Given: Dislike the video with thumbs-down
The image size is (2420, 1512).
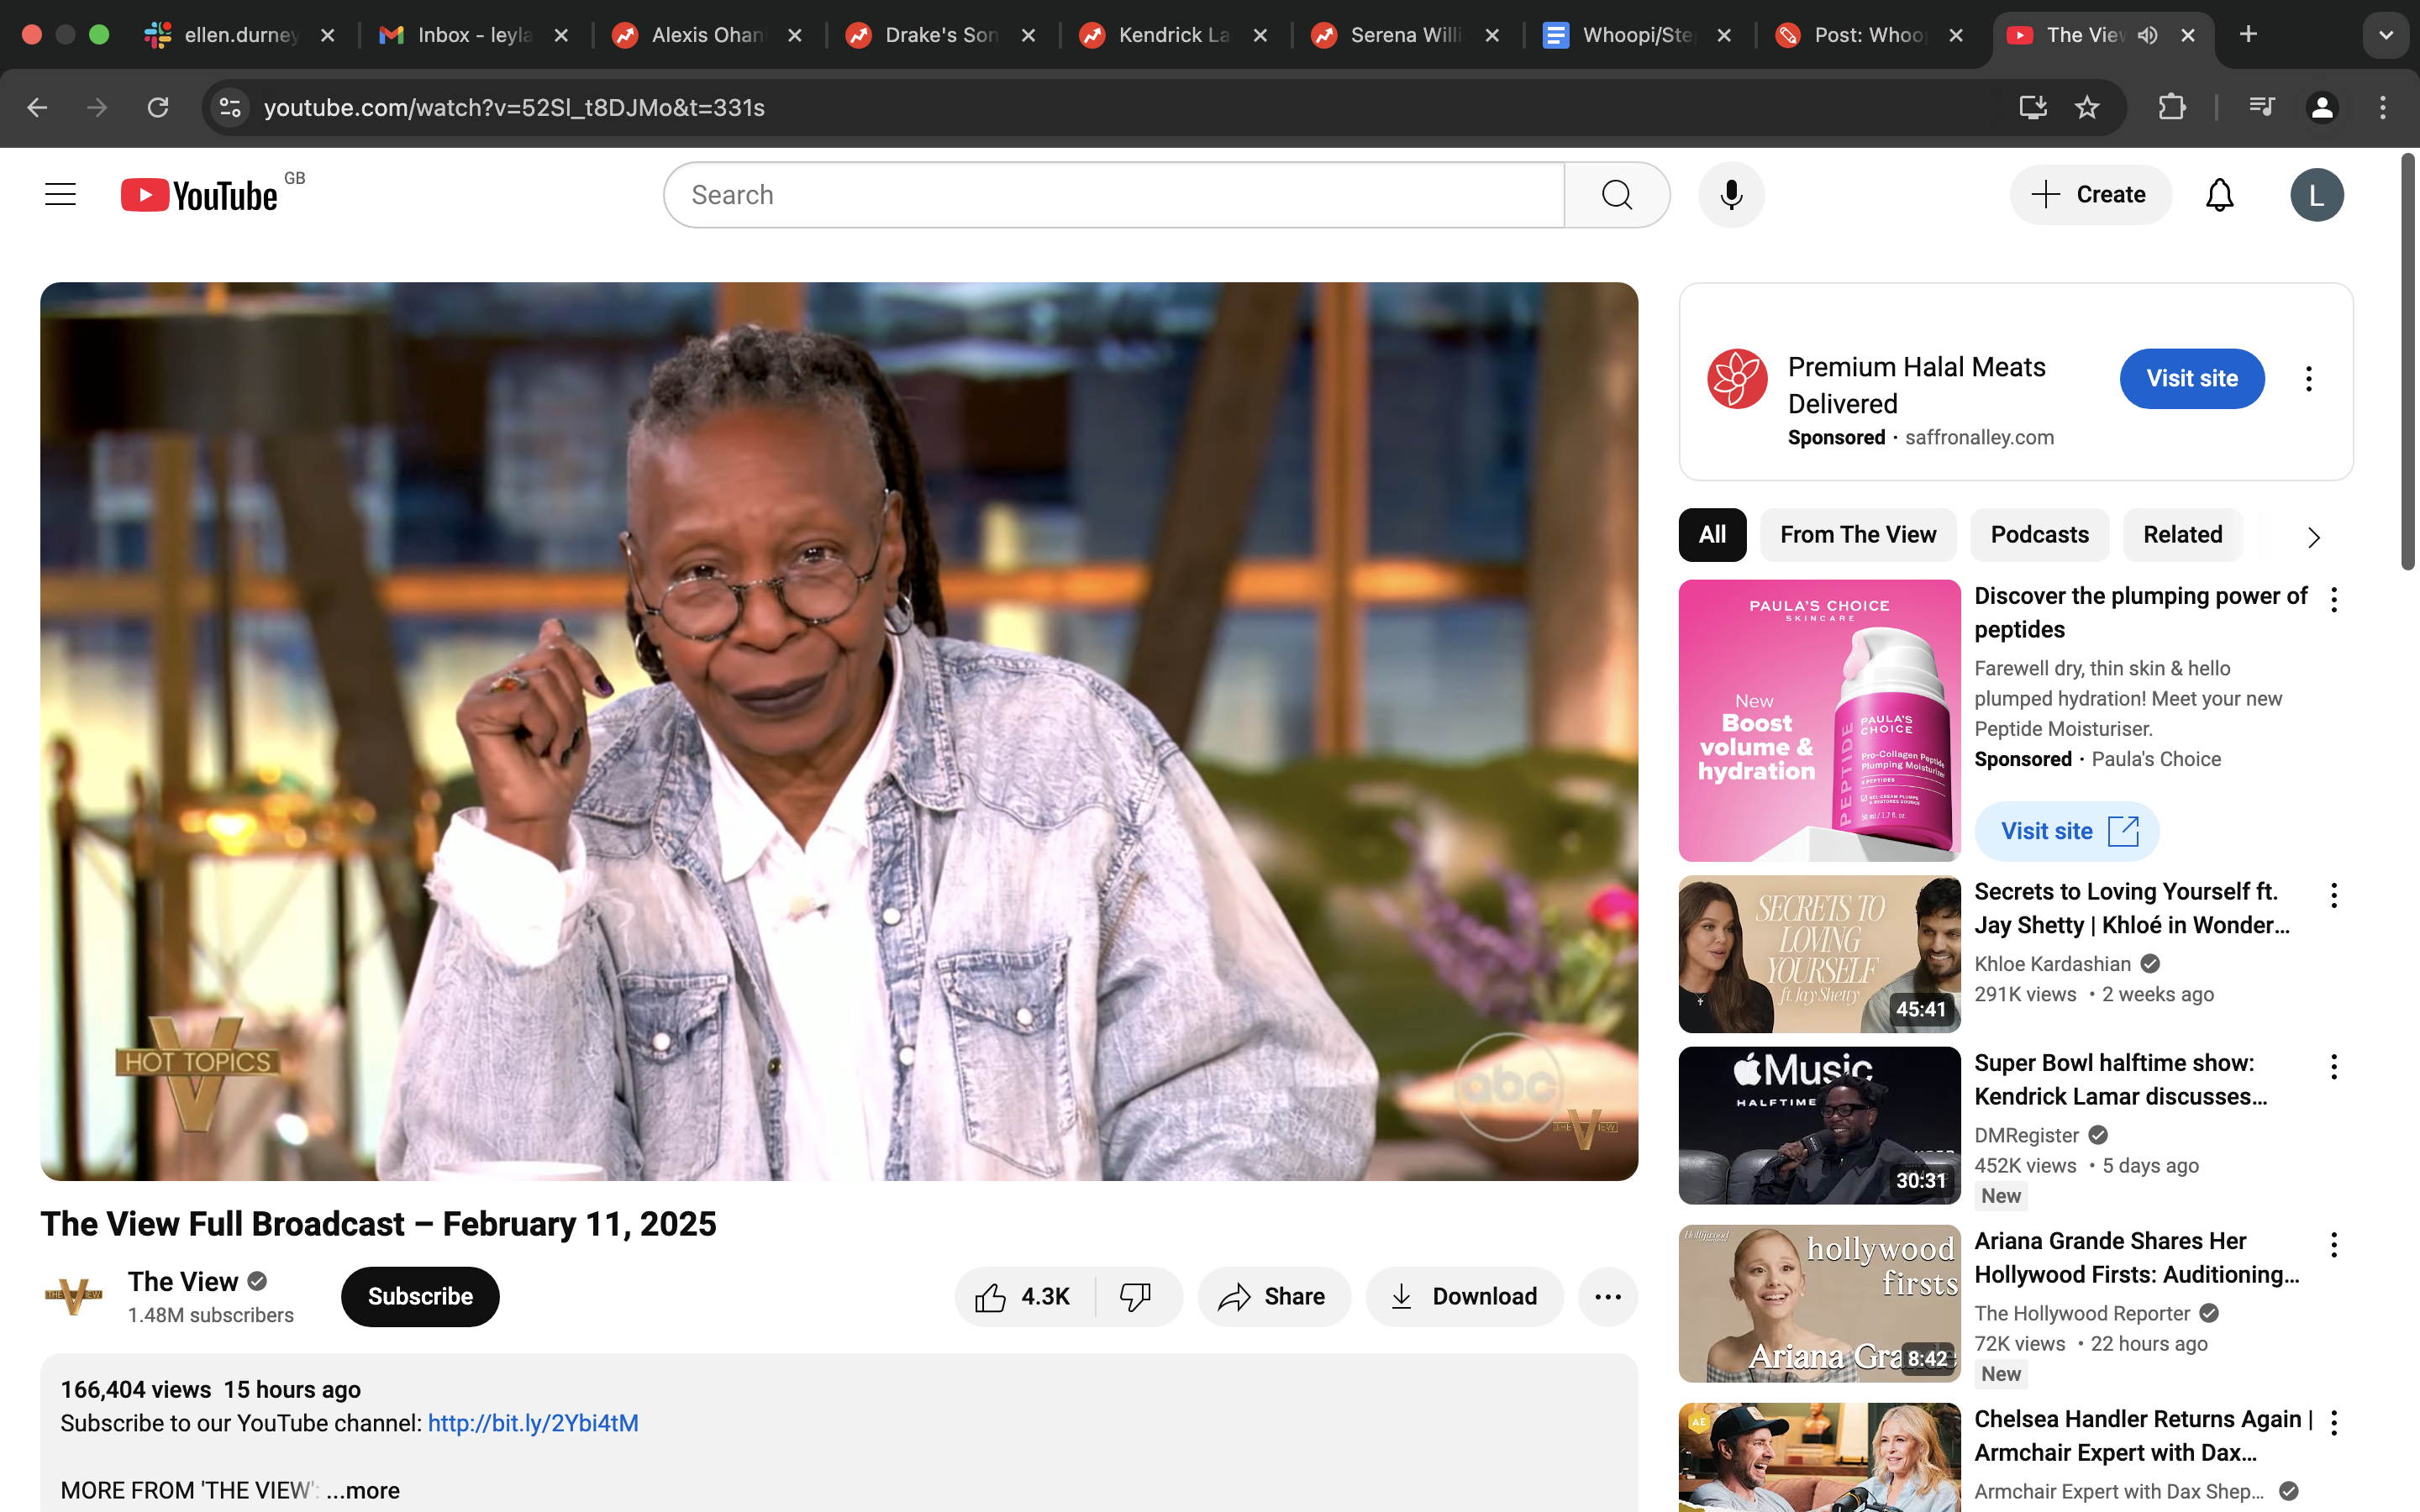Looking at the screenshot, I should click(x=1135, y=1296).
